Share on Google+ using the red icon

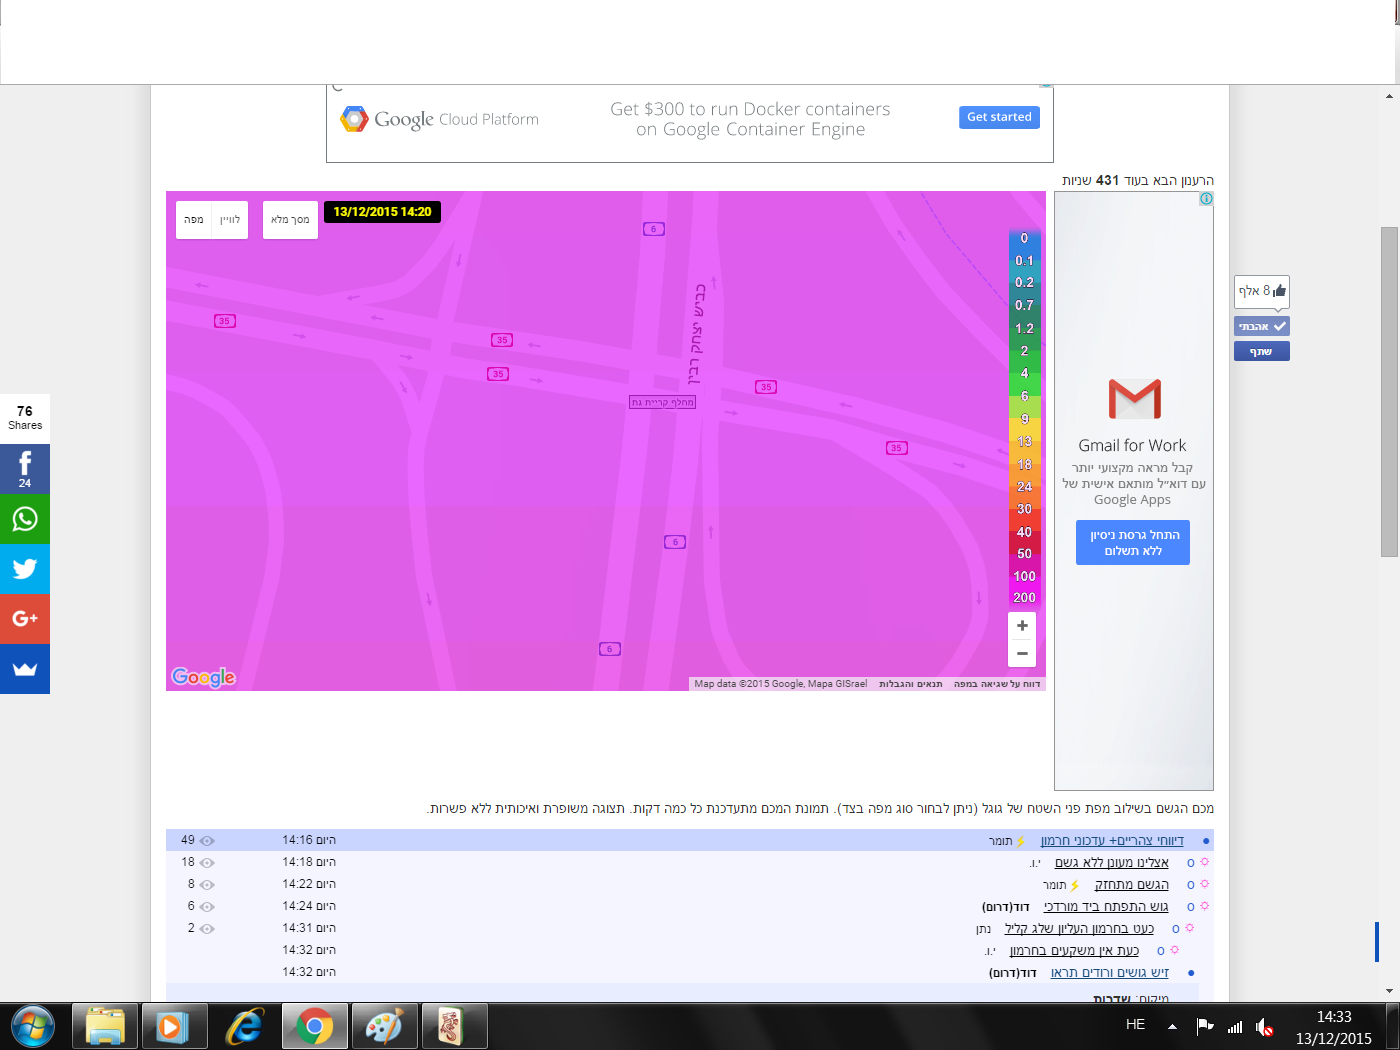pyautogui.click(x=25, y=619)
